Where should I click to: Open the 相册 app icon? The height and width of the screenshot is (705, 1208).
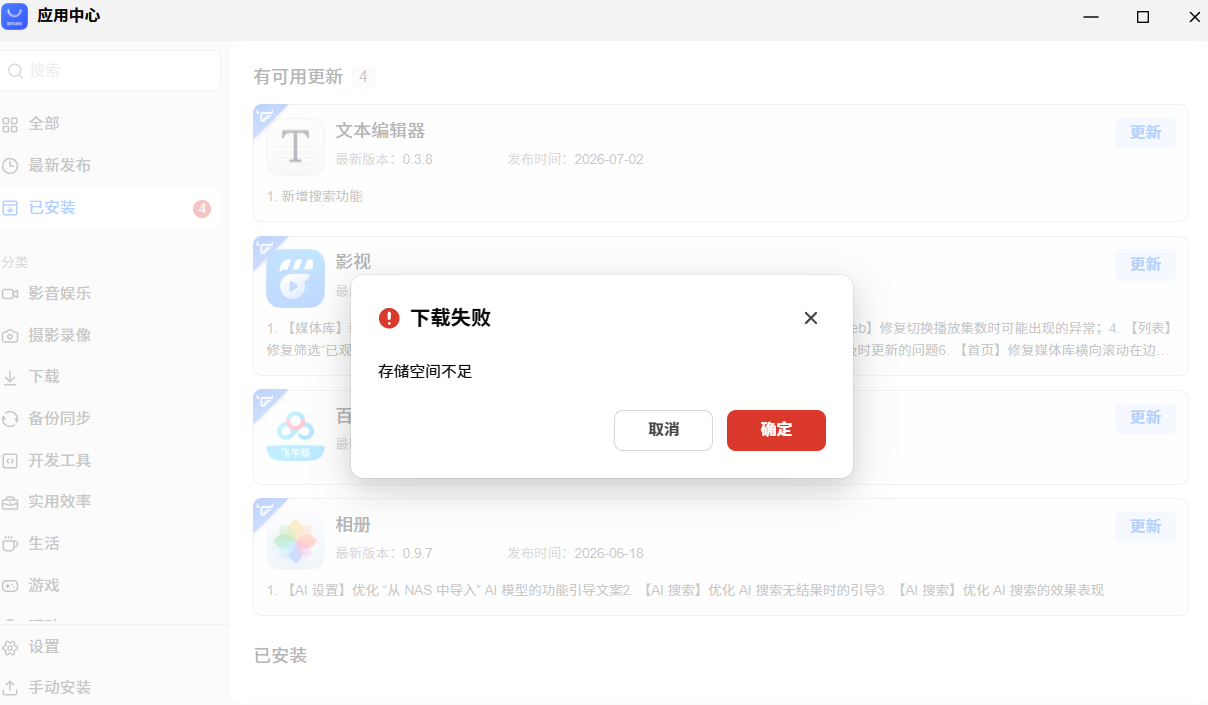[x=295, y=541]
